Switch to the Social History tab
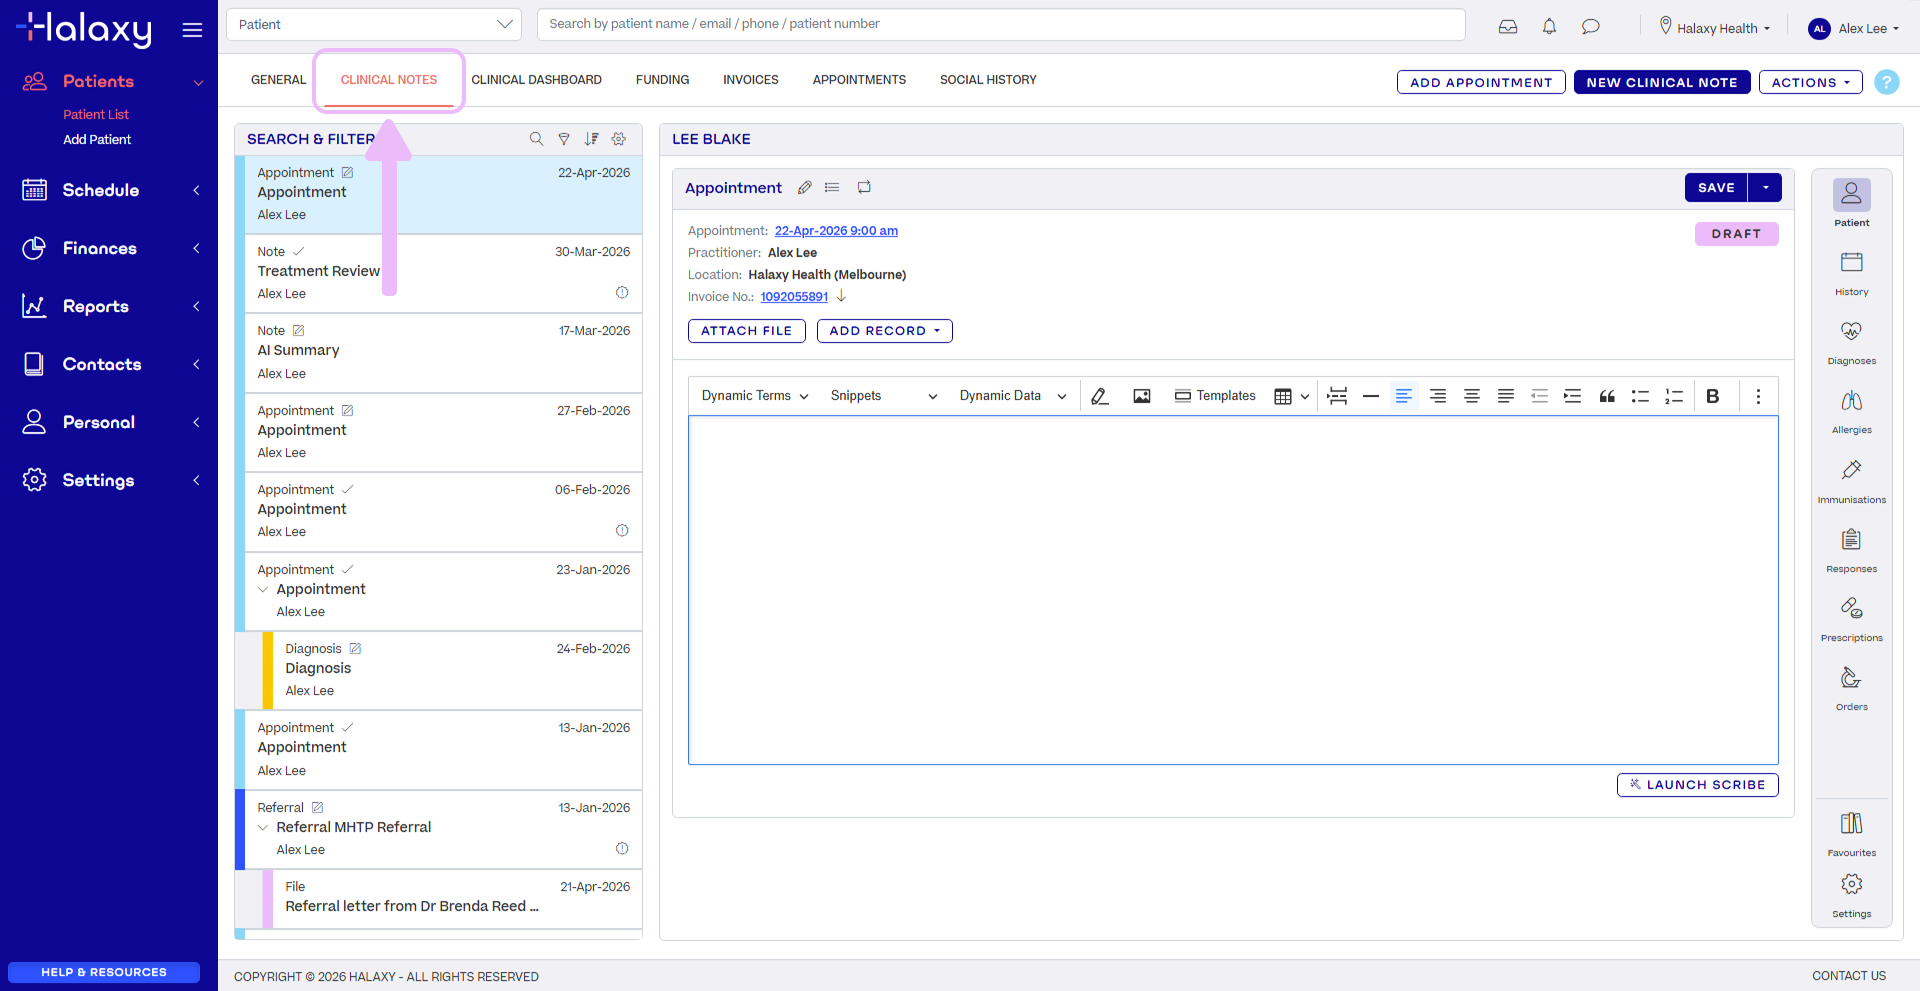The height and width of the screenshot is (991, 1920). click(988, 80)
